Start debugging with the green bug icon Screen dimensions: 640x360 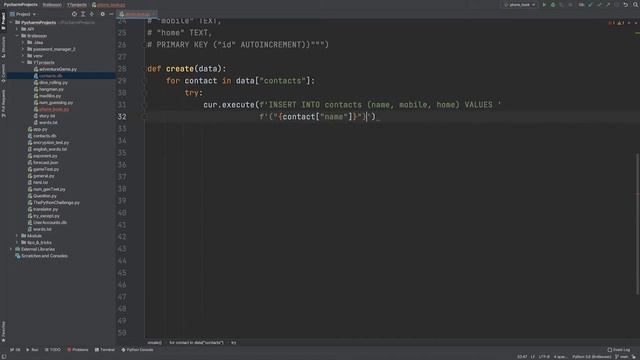(553, 4)
